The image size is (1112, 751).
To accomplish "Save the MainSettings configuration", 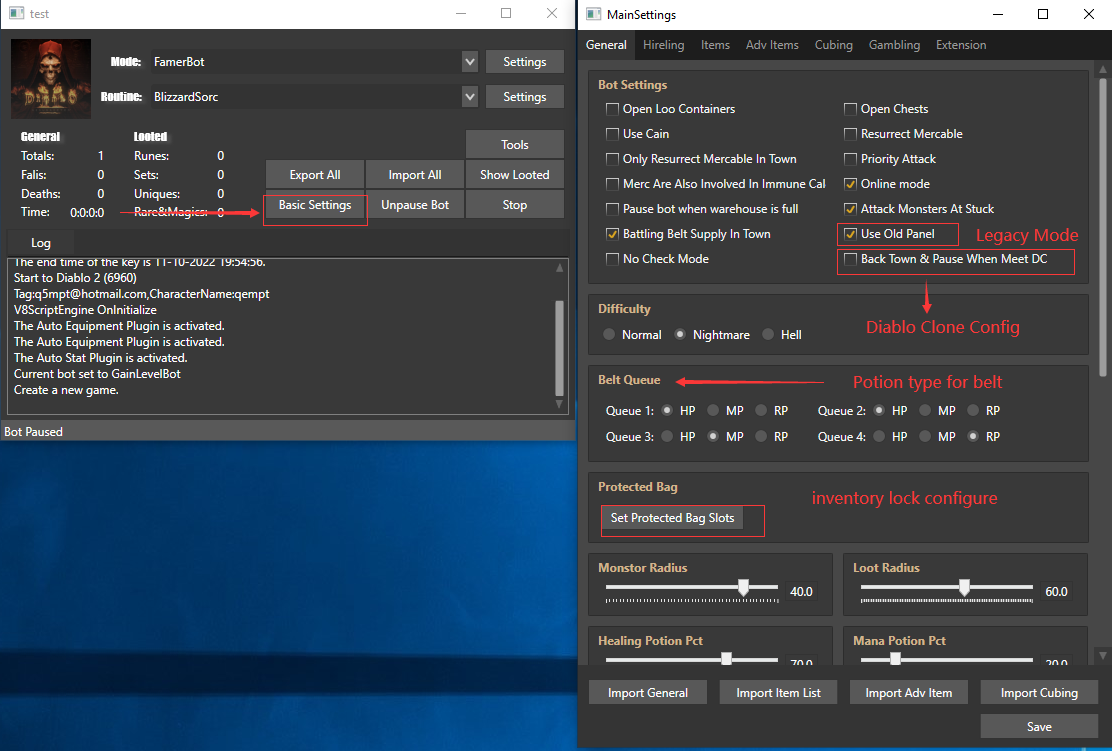I will coord(1039,727).
